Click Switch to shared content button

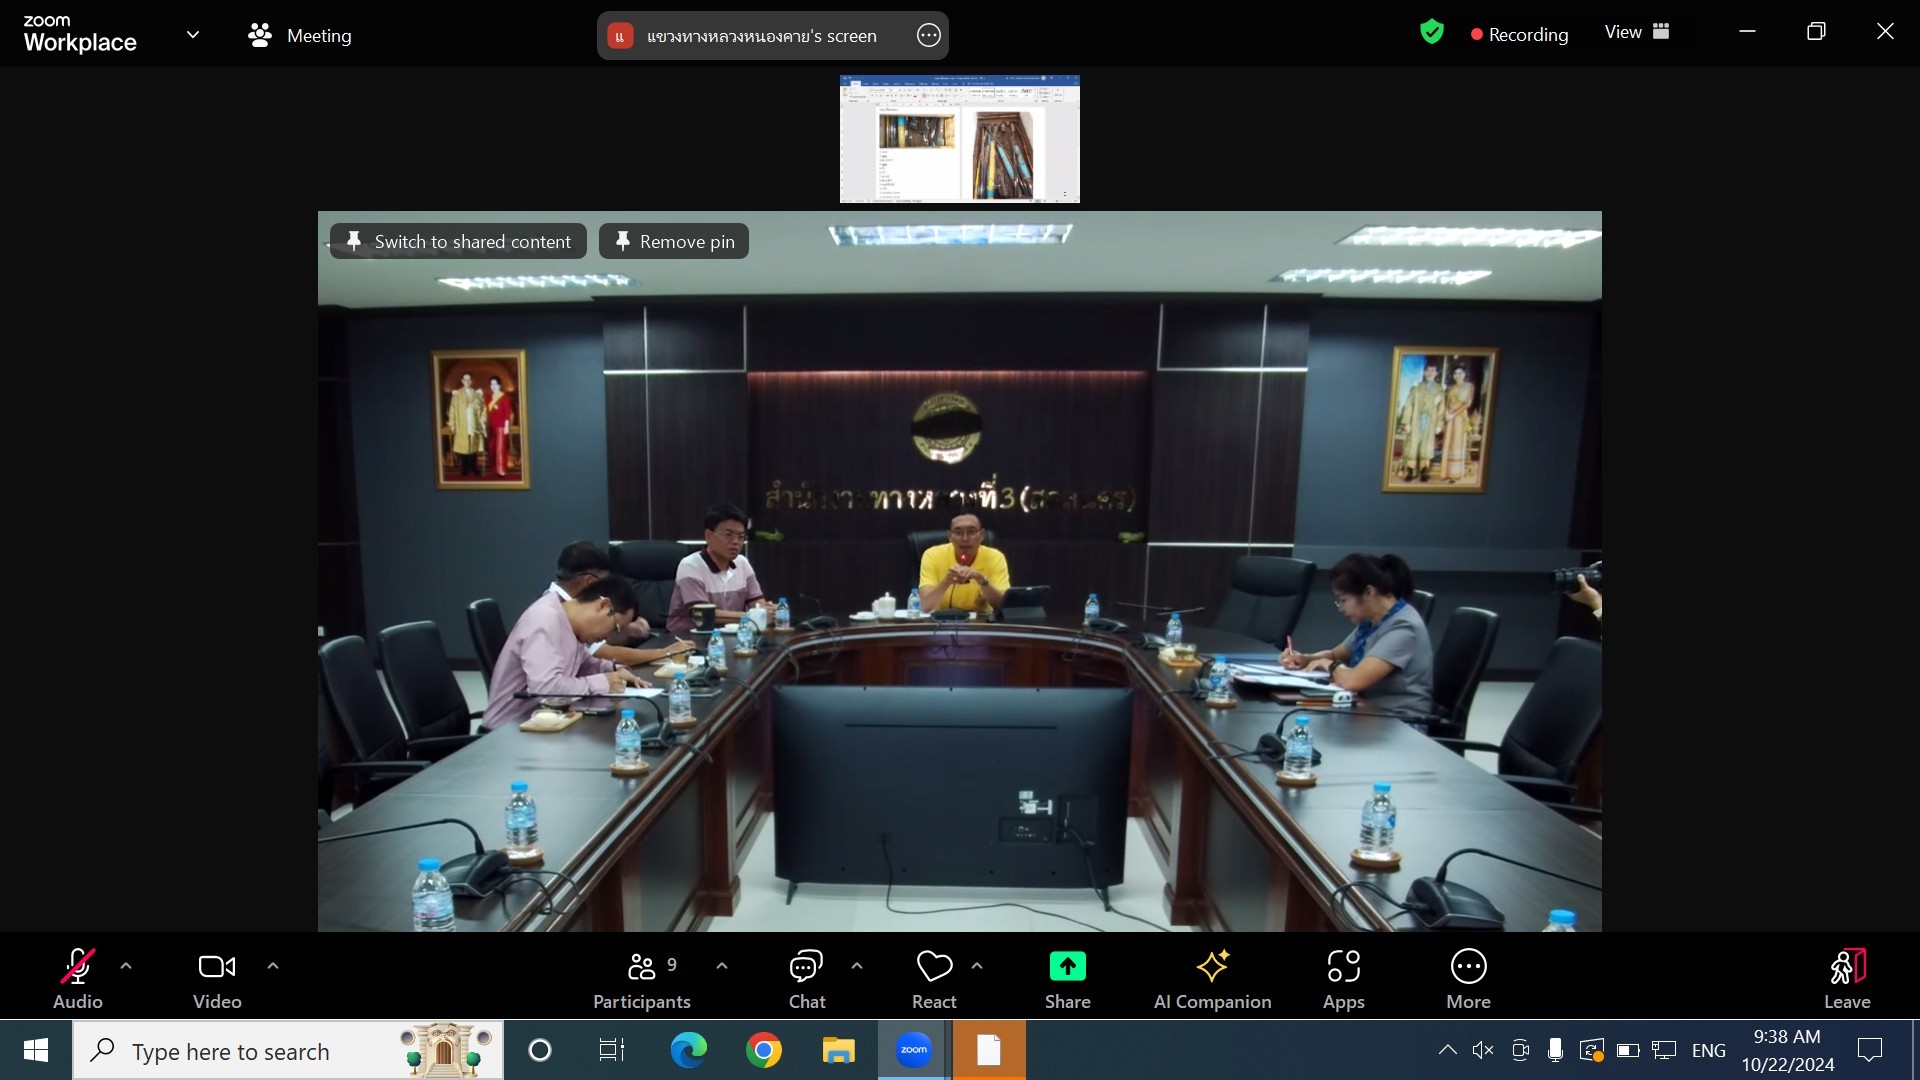(459, 241)
